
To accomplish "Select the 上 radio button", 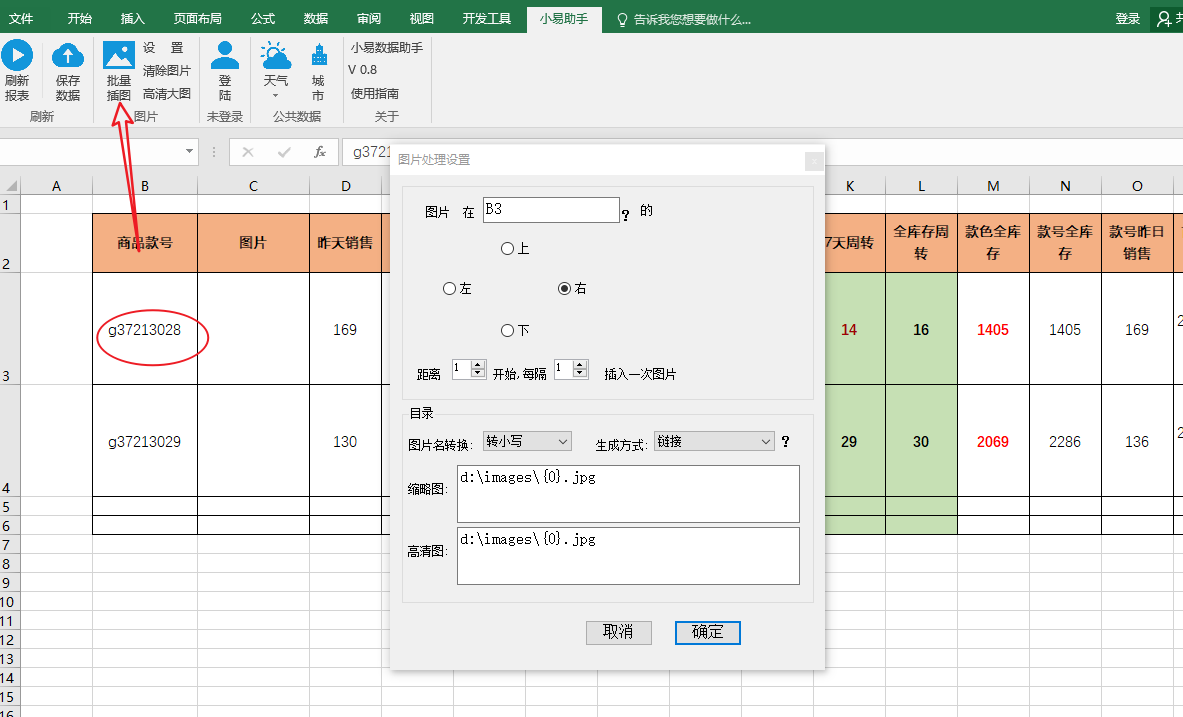I will [507, 248].
